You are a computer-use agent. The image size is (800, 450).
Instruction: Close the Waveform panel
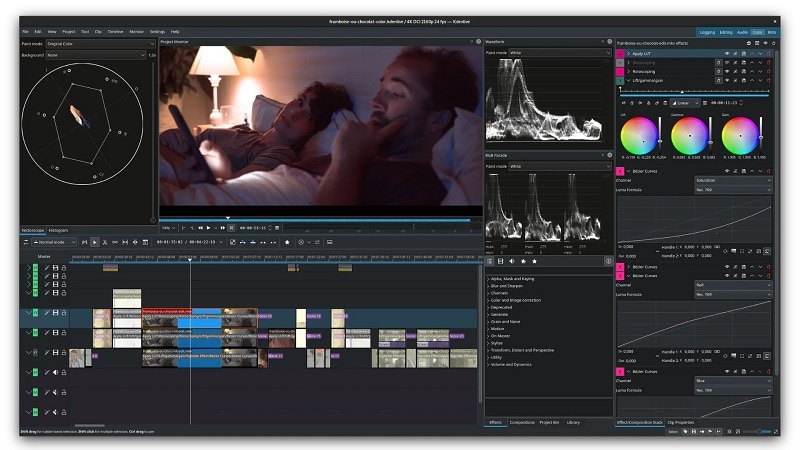609,41
